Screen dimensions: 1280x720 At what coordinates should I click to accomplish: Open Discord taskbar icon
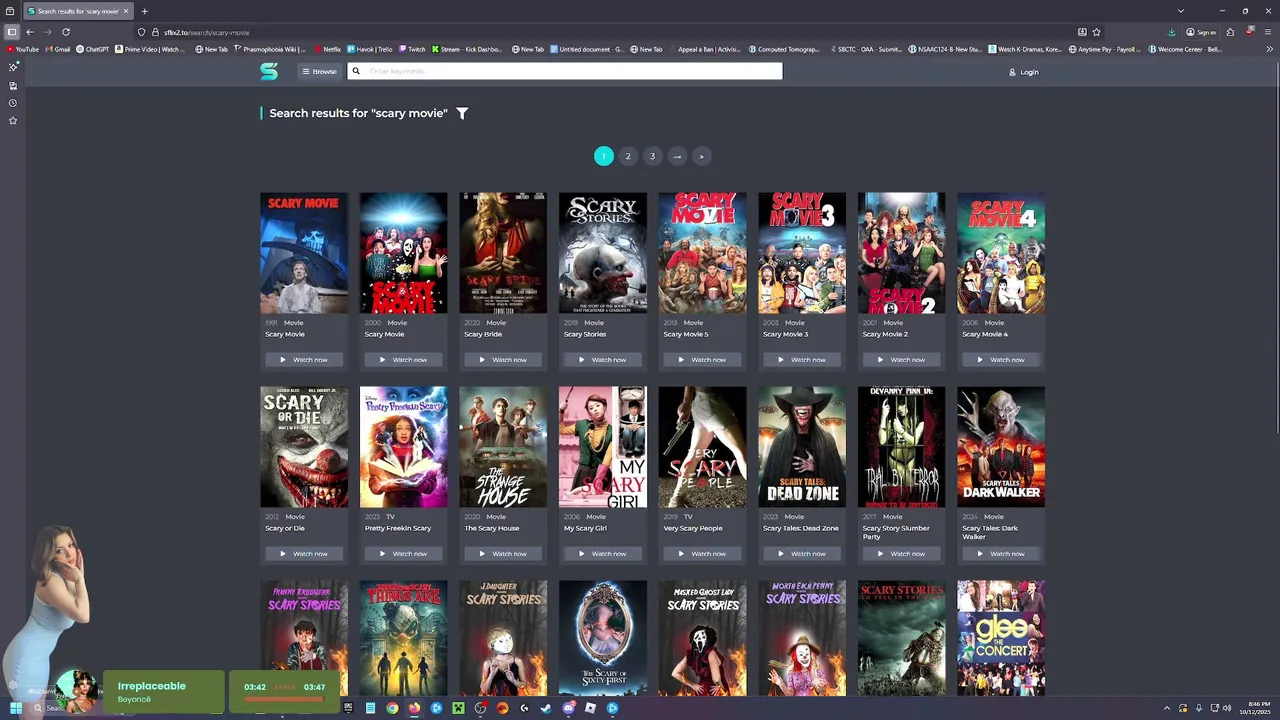pyautogui.click(x=568, y=708)
